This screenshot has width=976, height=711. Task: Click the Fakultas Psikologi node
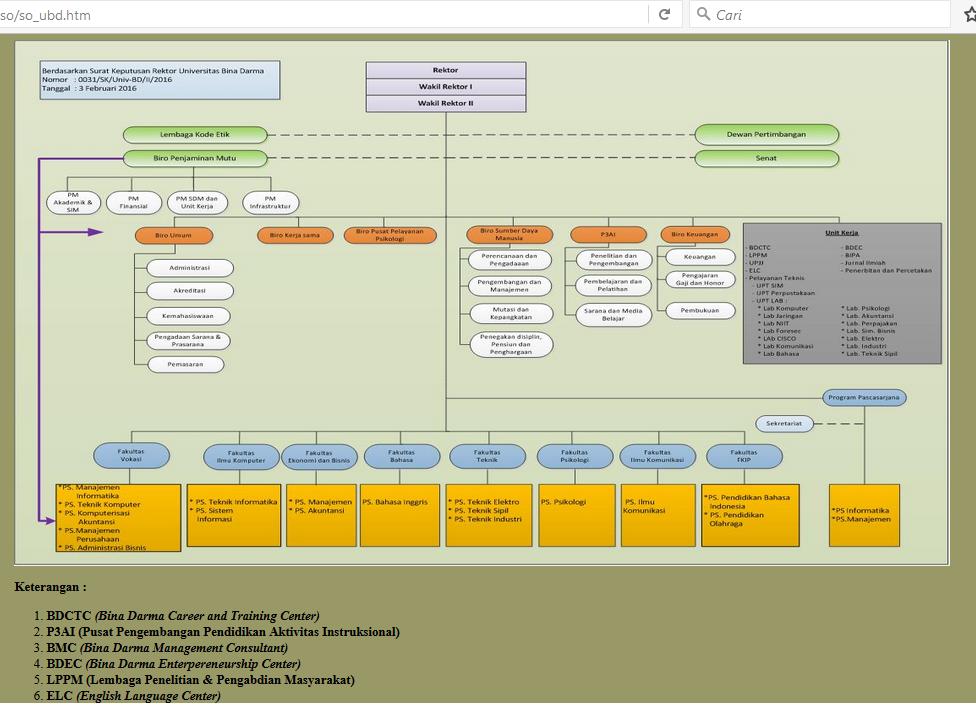click(575, 456)
